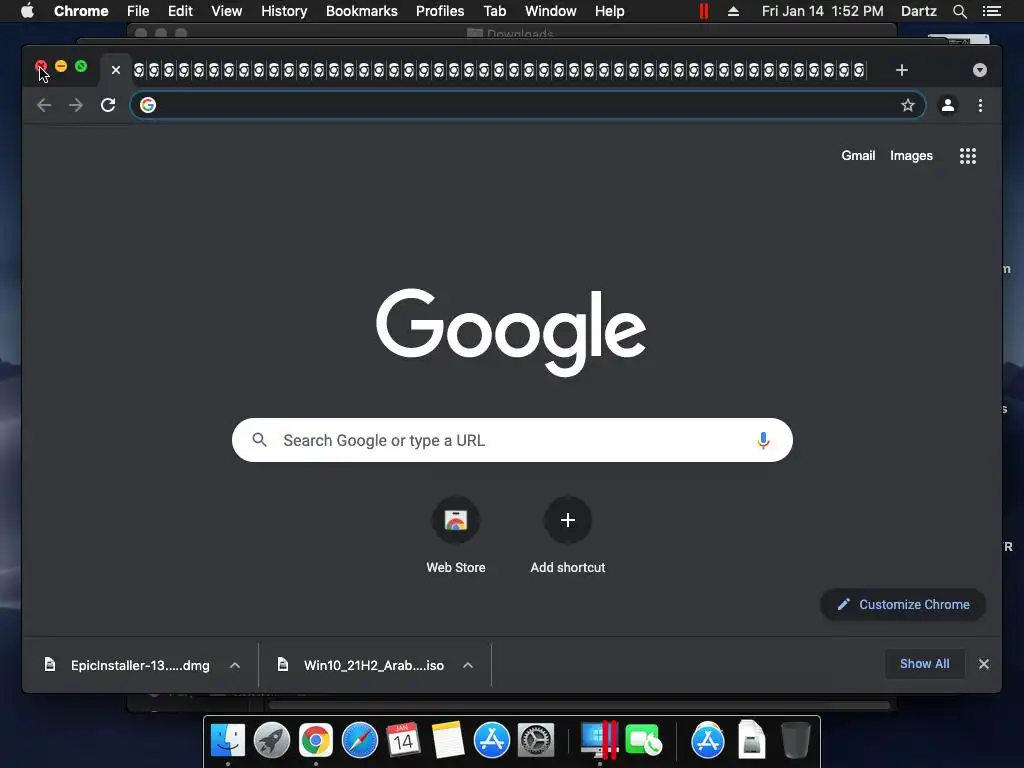Show all downloads
This screenshot has width=1024, height=768.
pos(925,664)
